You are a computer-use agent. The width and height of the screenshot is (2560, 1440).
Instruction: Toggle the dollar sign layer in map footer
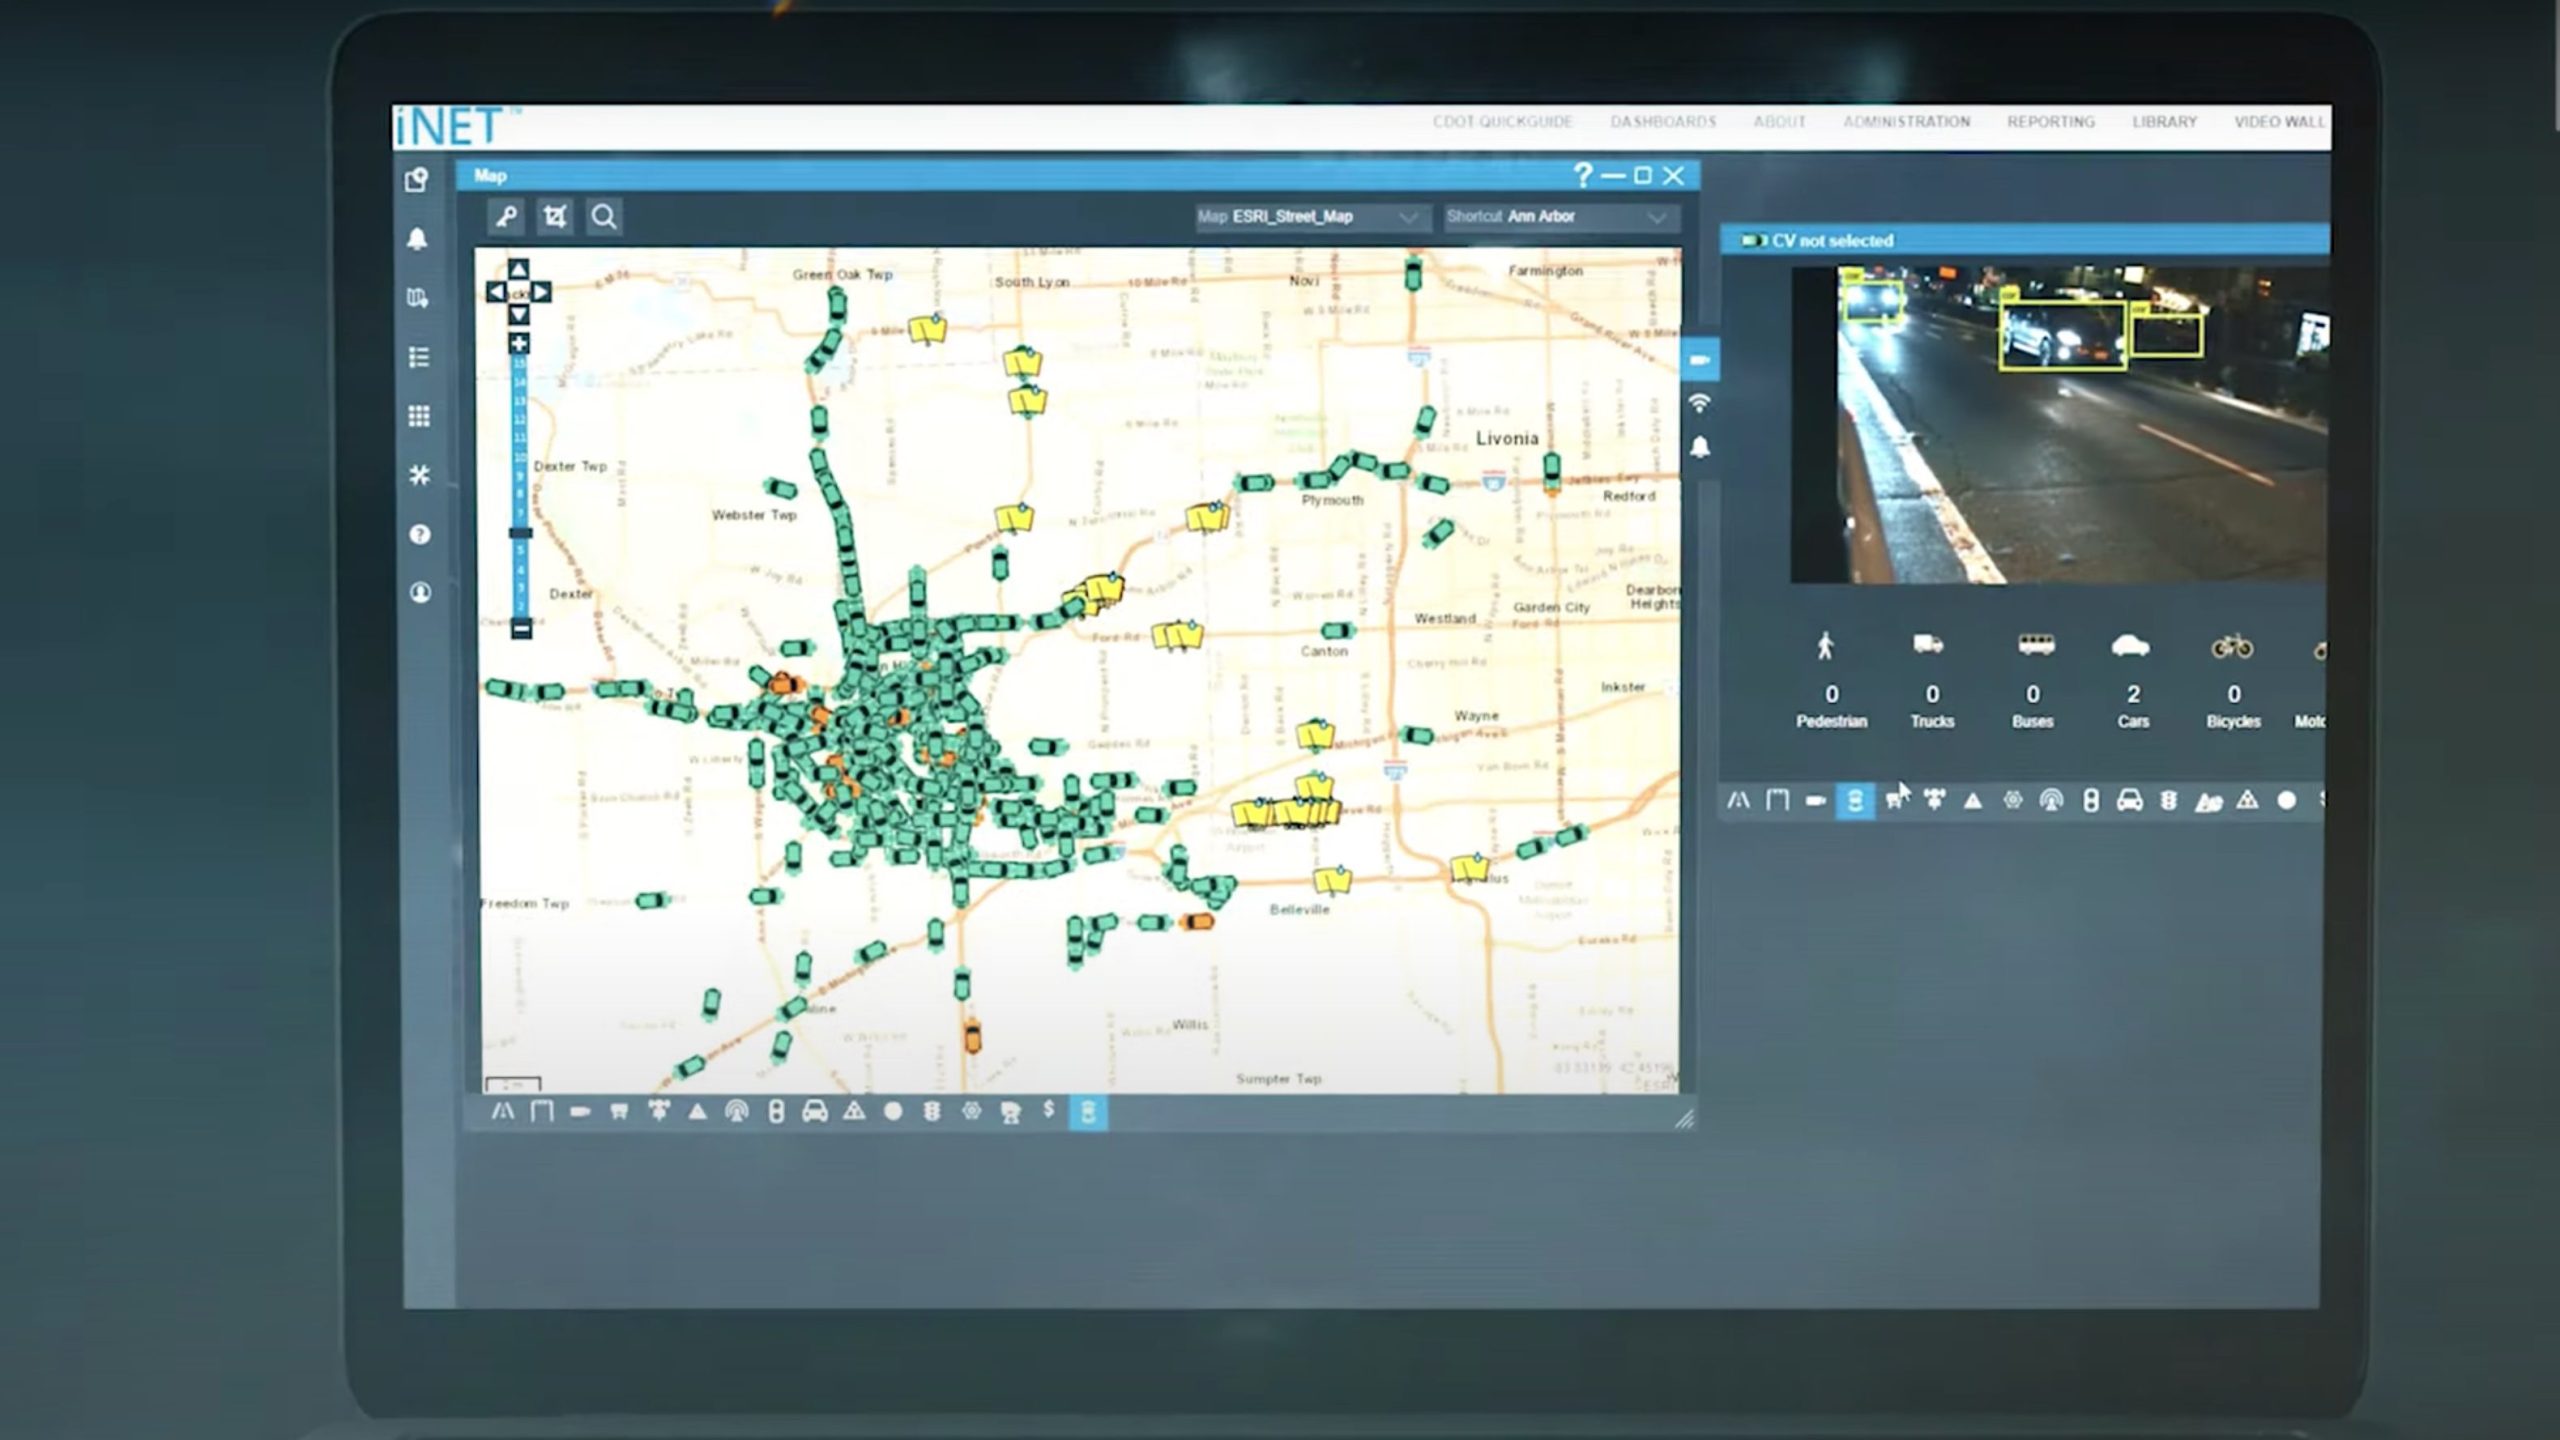(x=1049, y=1109)
